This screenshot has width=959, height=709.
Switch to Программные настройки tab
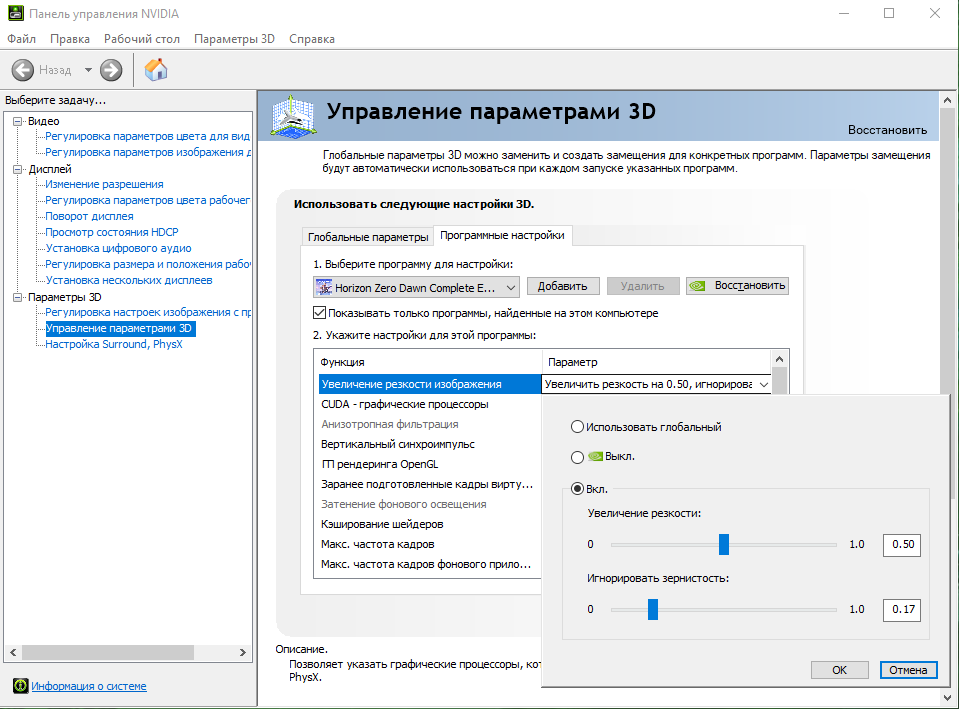click(502, 236)
